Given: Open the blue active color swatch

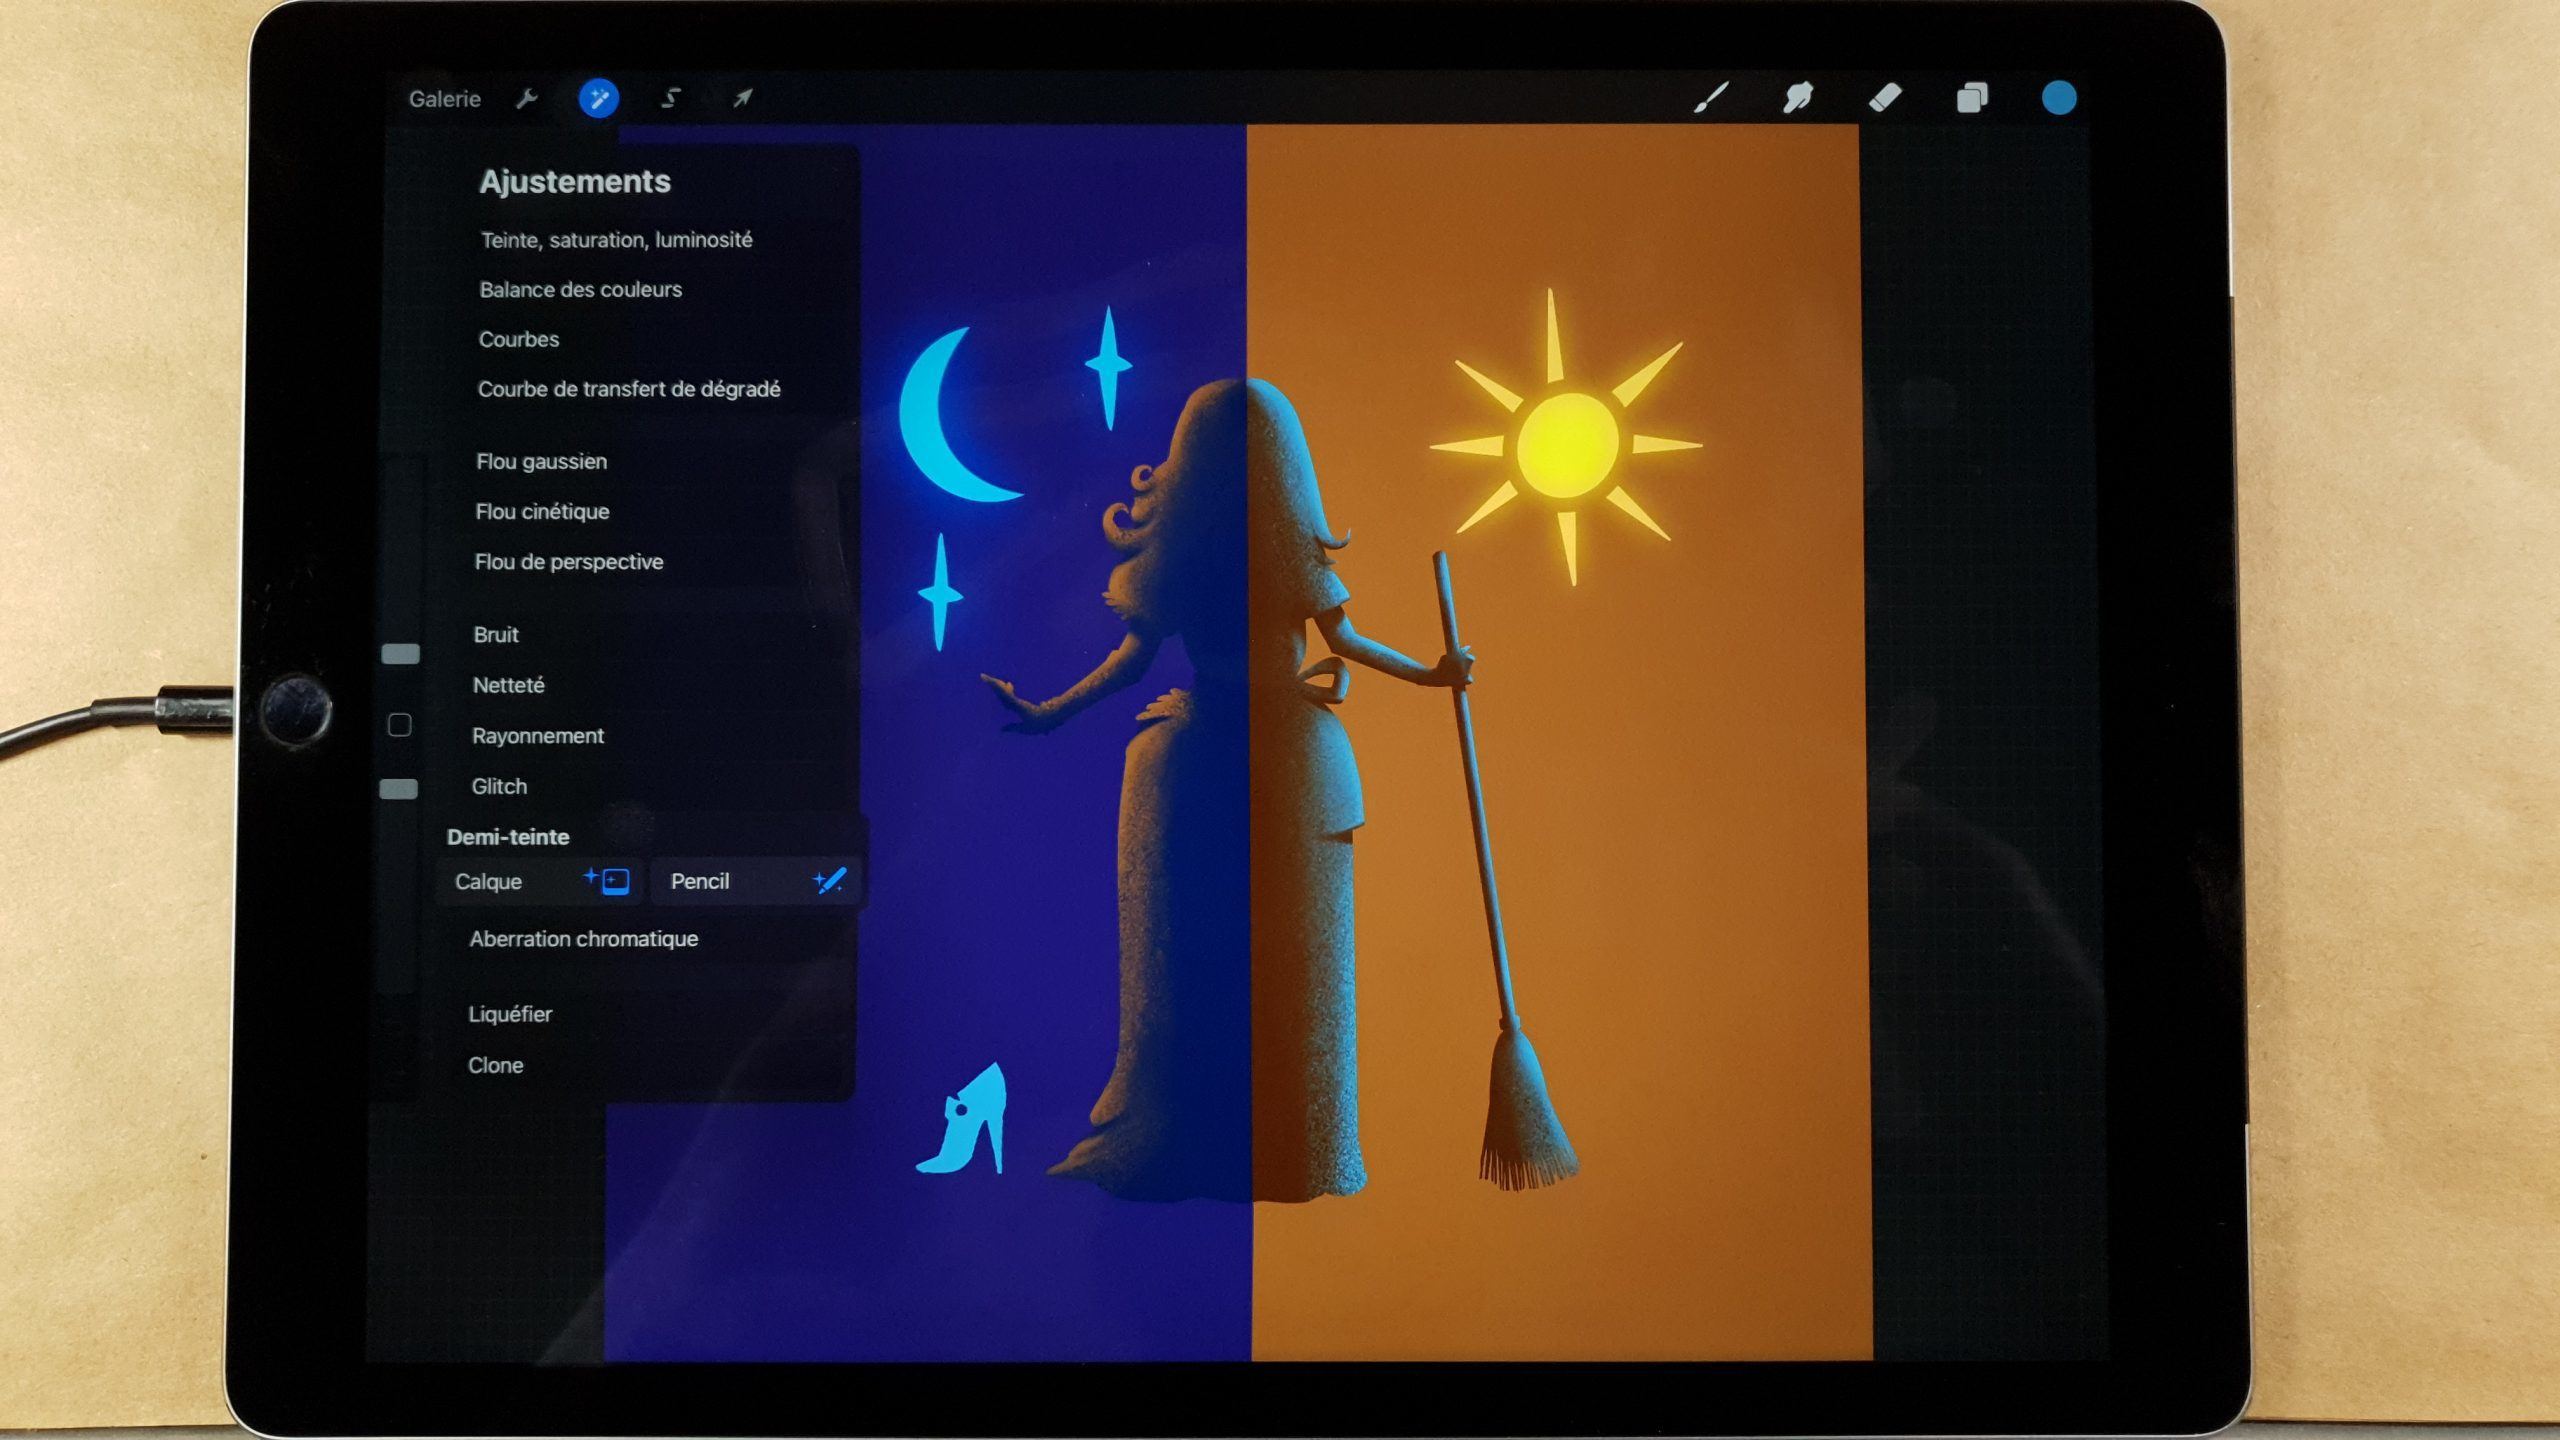Looking at the screenshot, I should click(x=2059, y=98).
